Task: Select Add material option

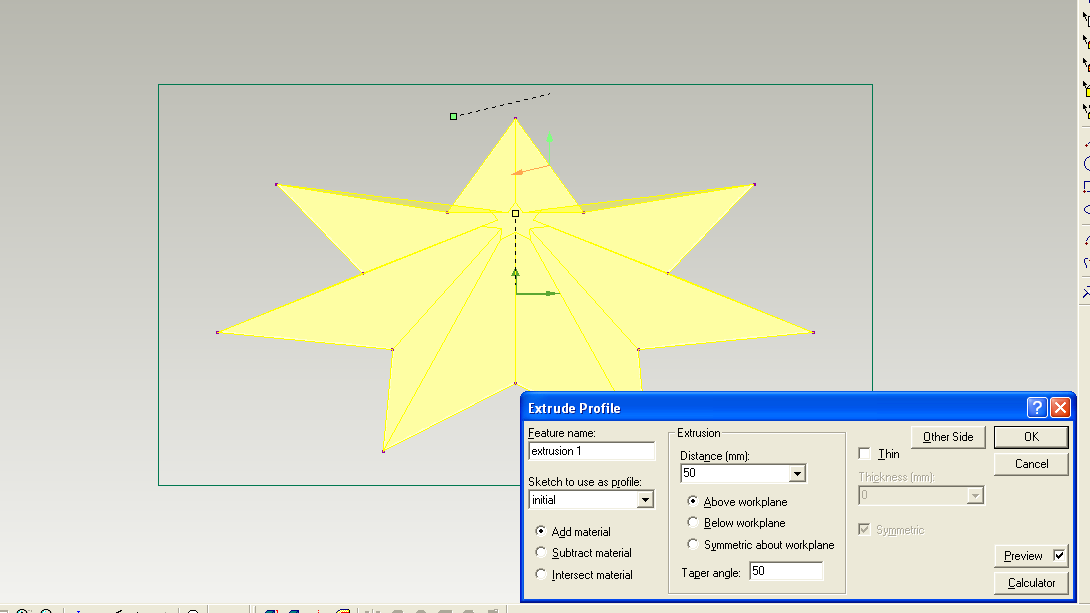Action: tap(541, 531)
